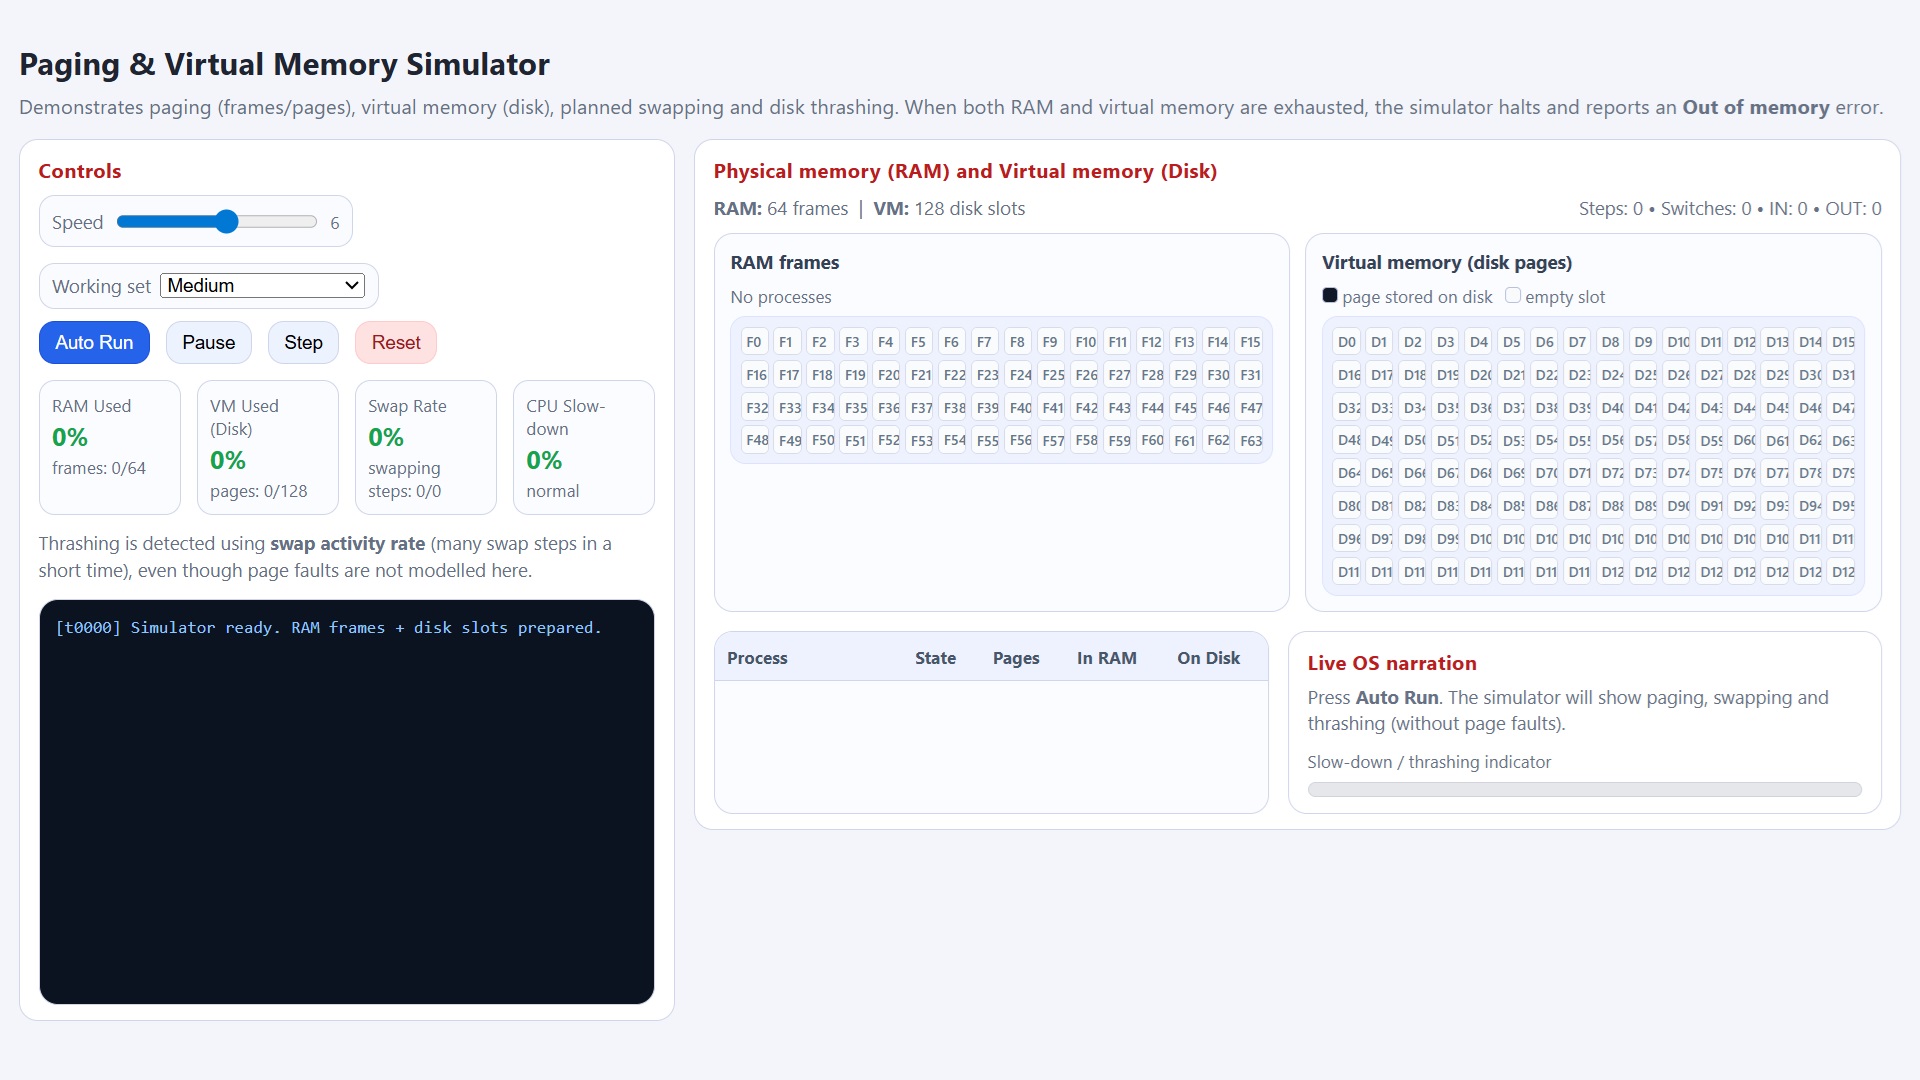Click the F63 RAM frame cell

coord(1250,440)
